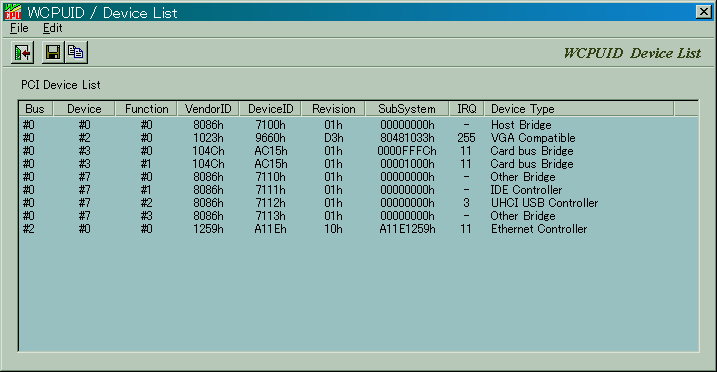Click device ID 7110h
The height and width of the screenshot is (372, 717).
click(x=270, y=177)
